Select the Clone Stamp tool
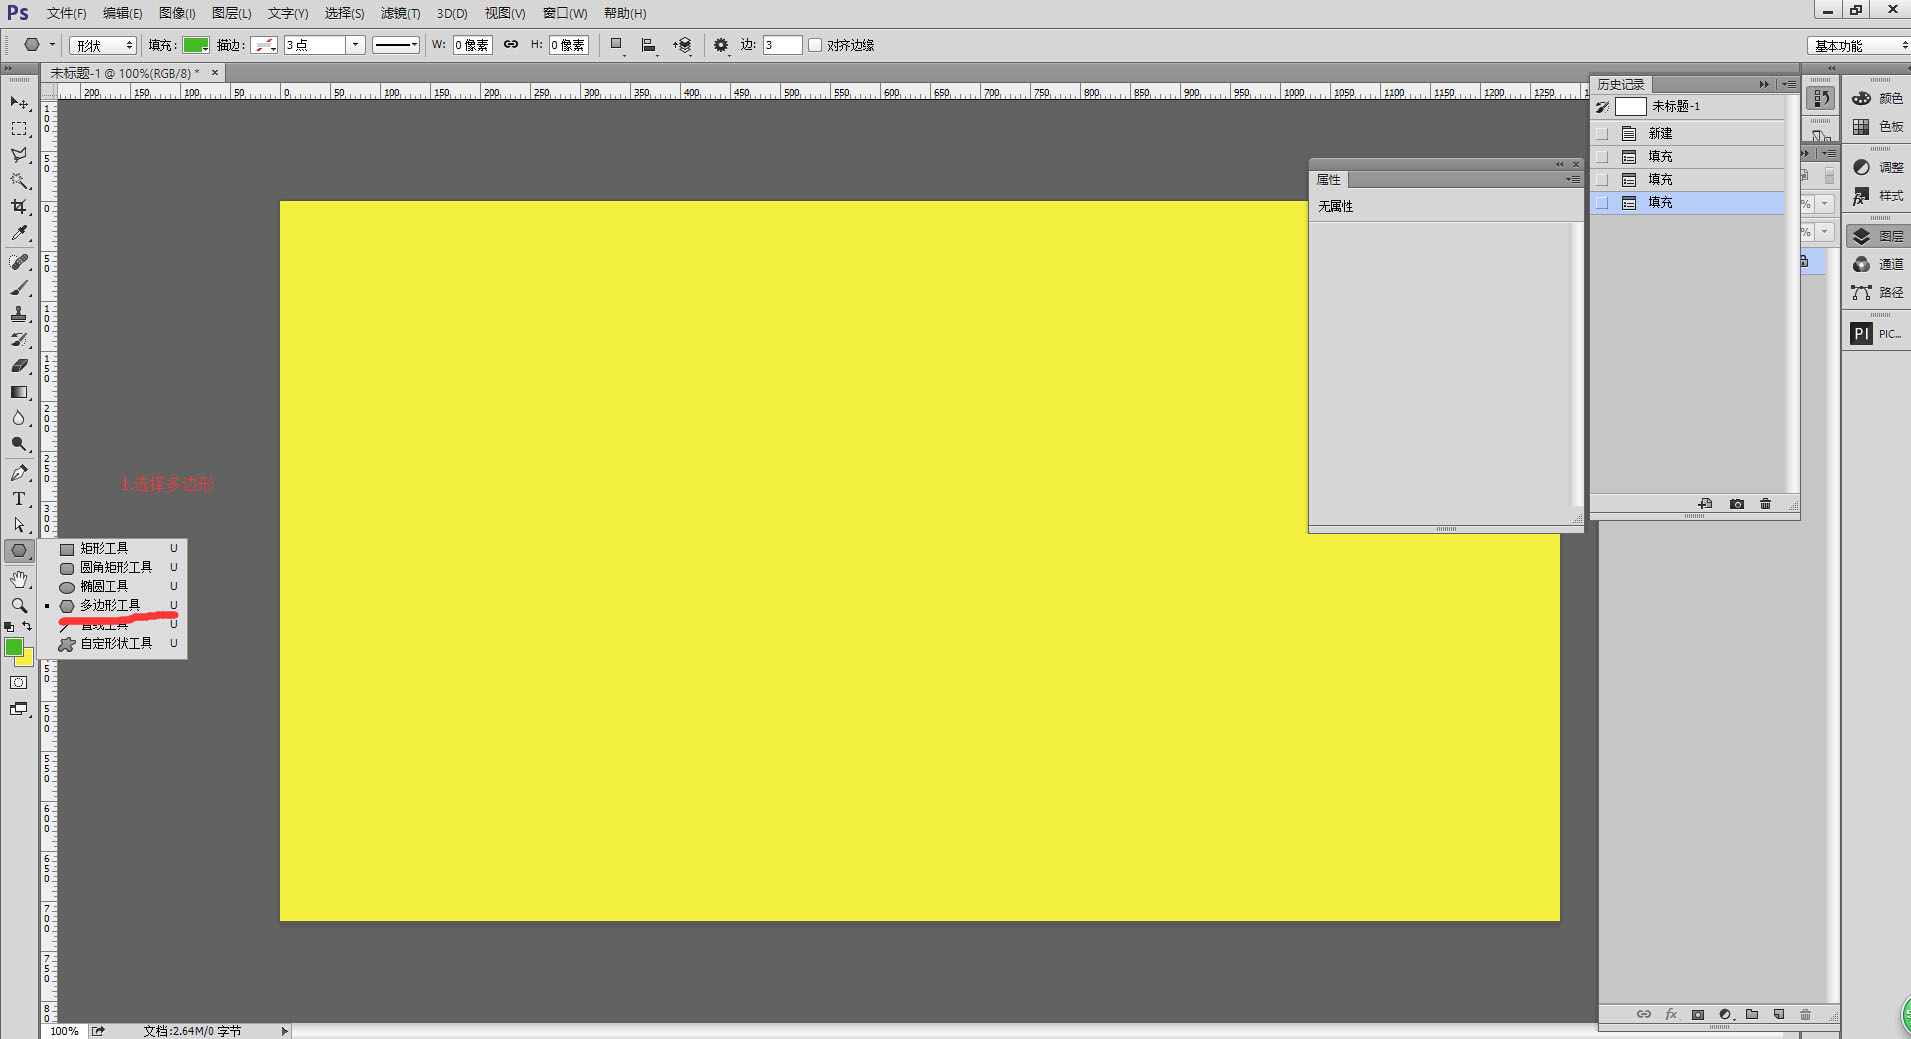The image size is (1911, 1039). (x=19, y=314)
